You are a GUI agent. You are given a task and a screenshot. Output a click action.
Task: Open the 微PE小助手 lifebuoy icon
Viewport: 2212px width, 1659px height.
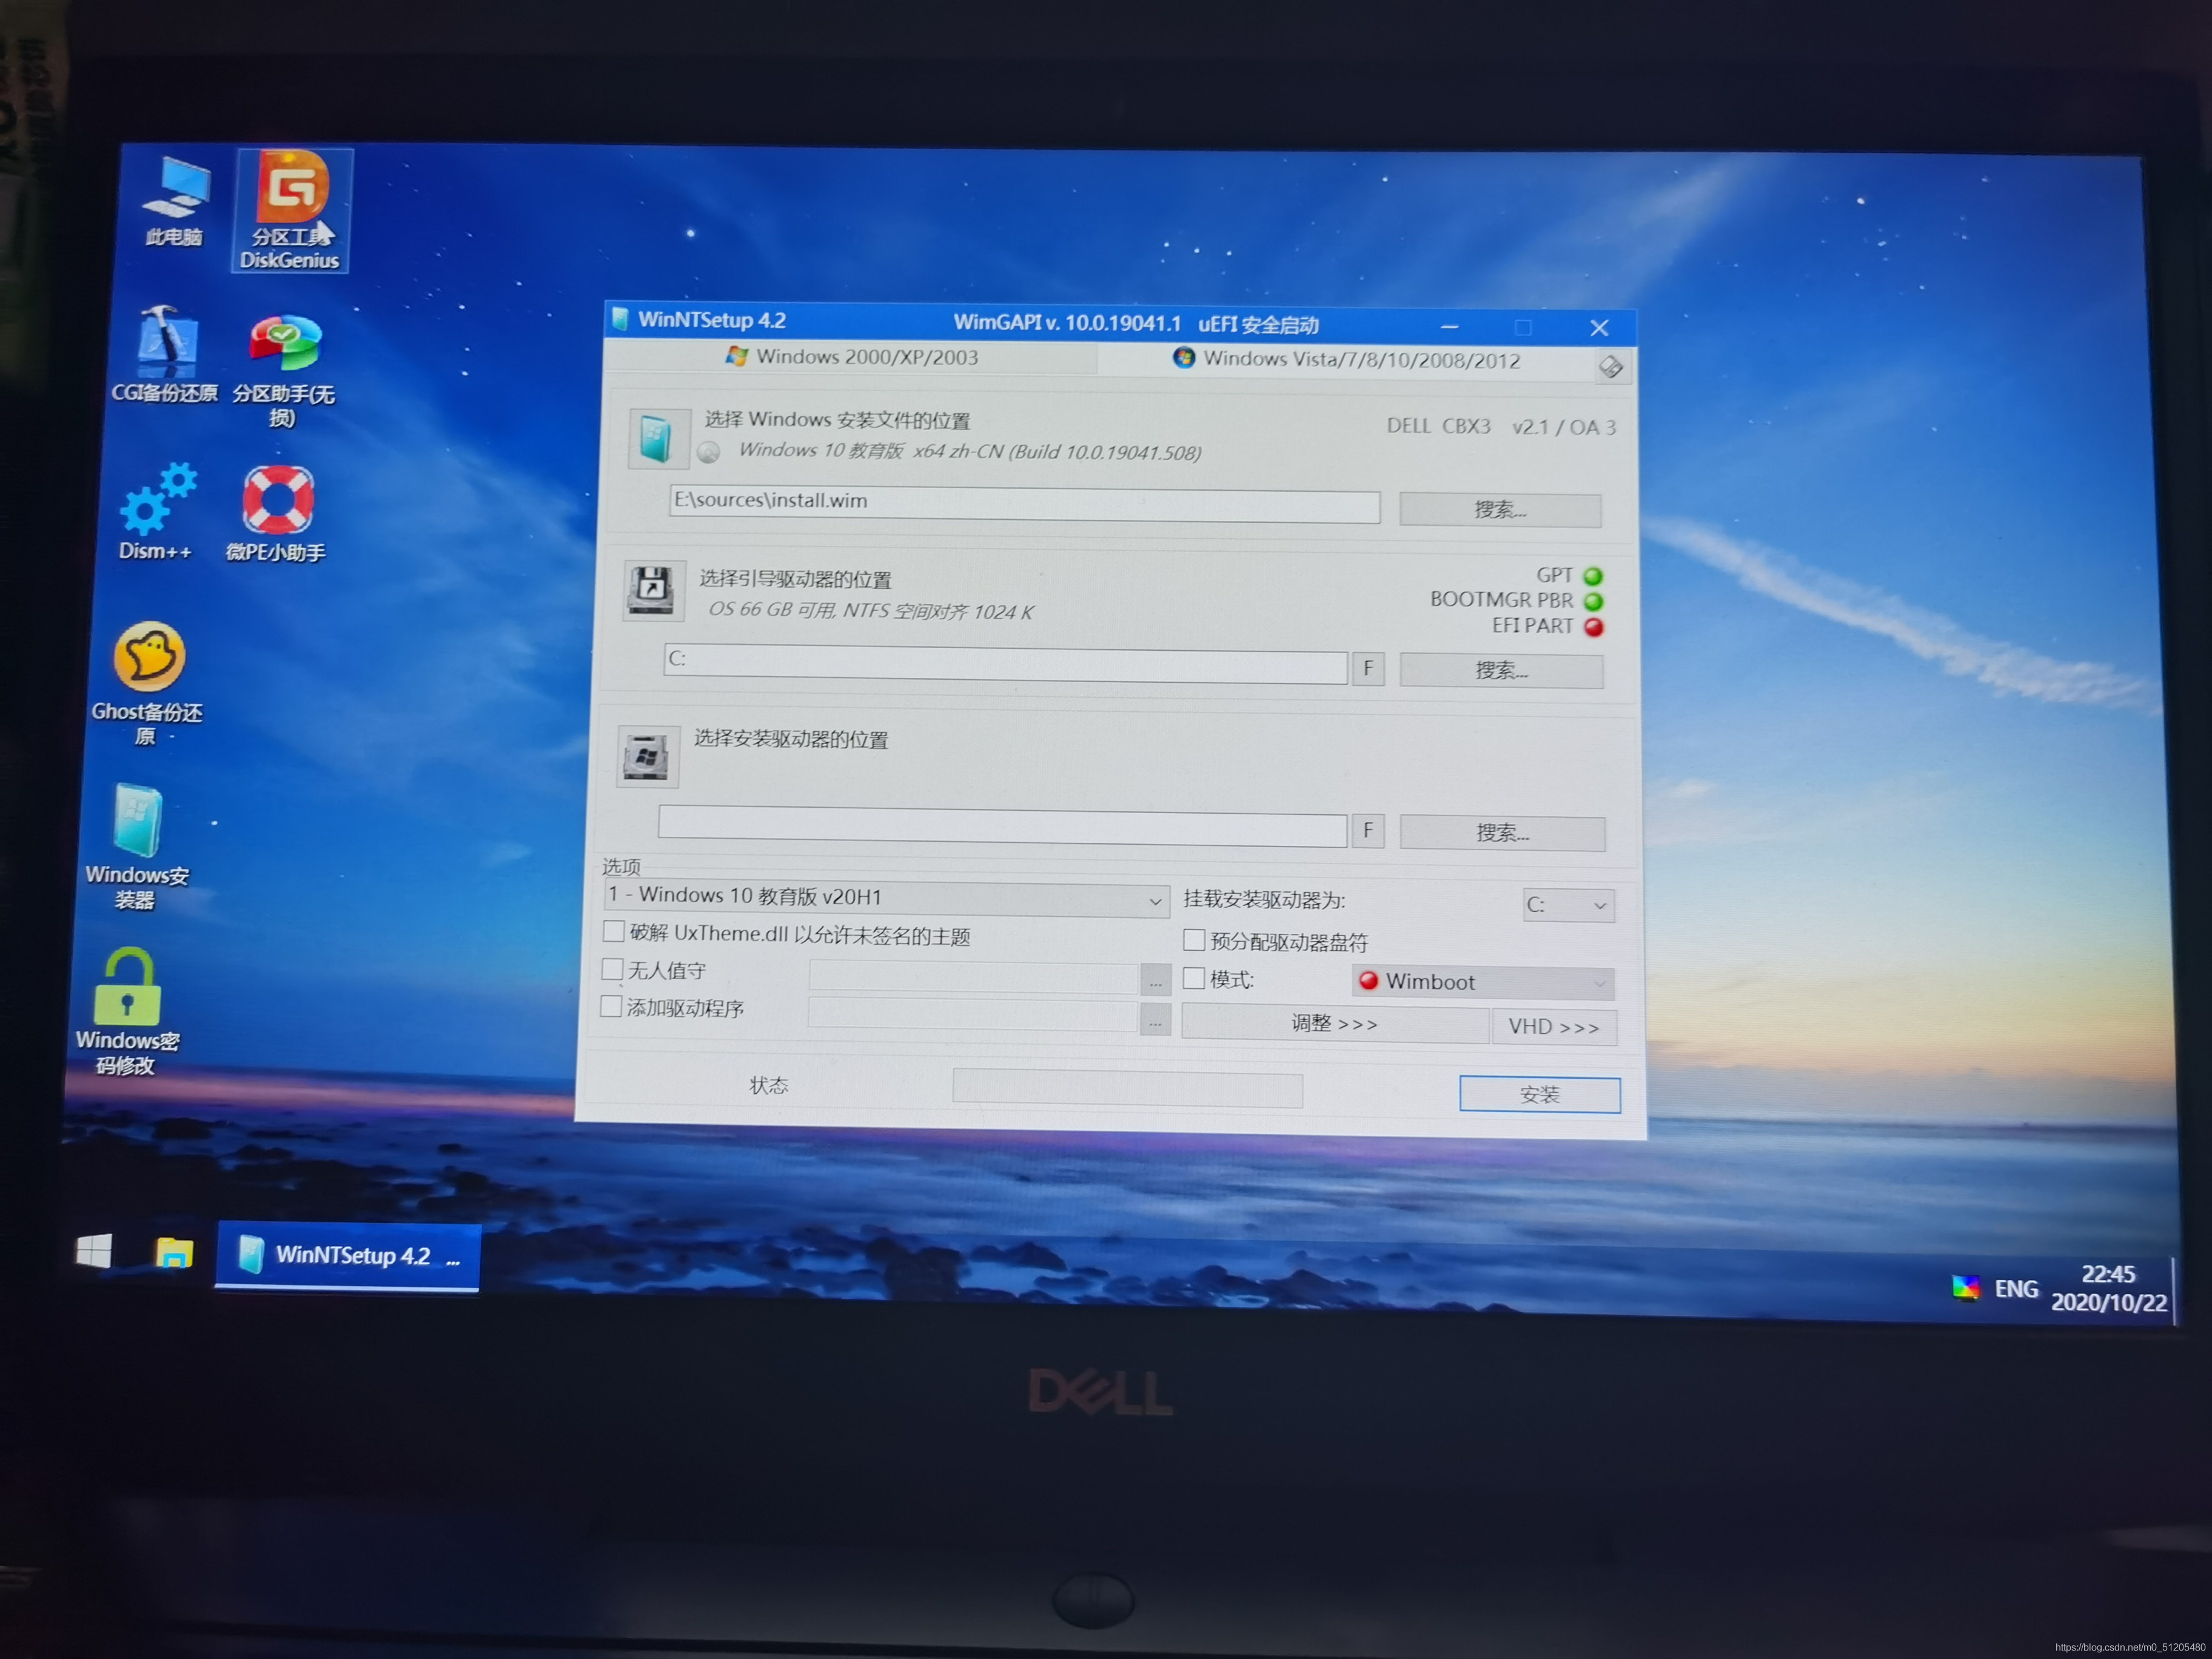[x=276, y=513]
